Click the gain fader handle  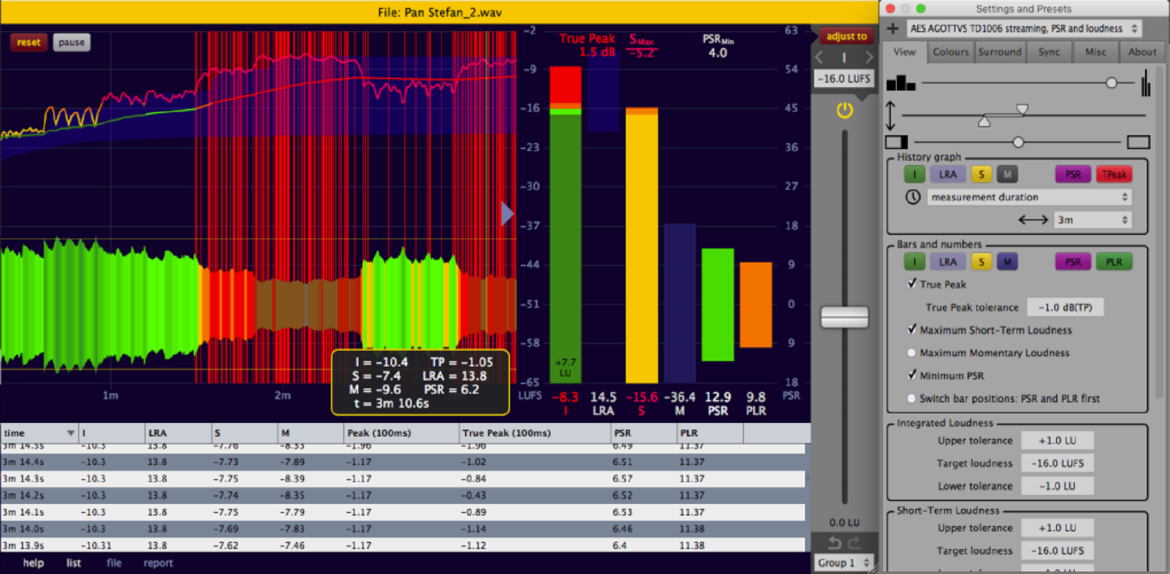[x=844, y=316]
